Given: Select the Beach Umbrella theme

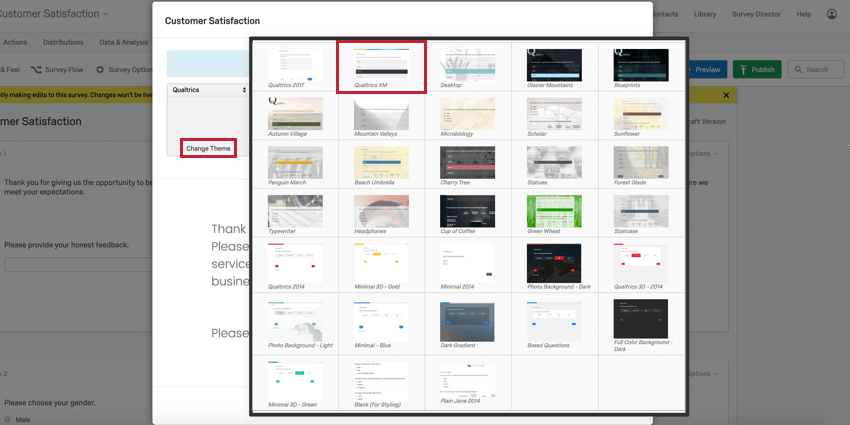Looking at the screenshot, I should pos(381,165).
